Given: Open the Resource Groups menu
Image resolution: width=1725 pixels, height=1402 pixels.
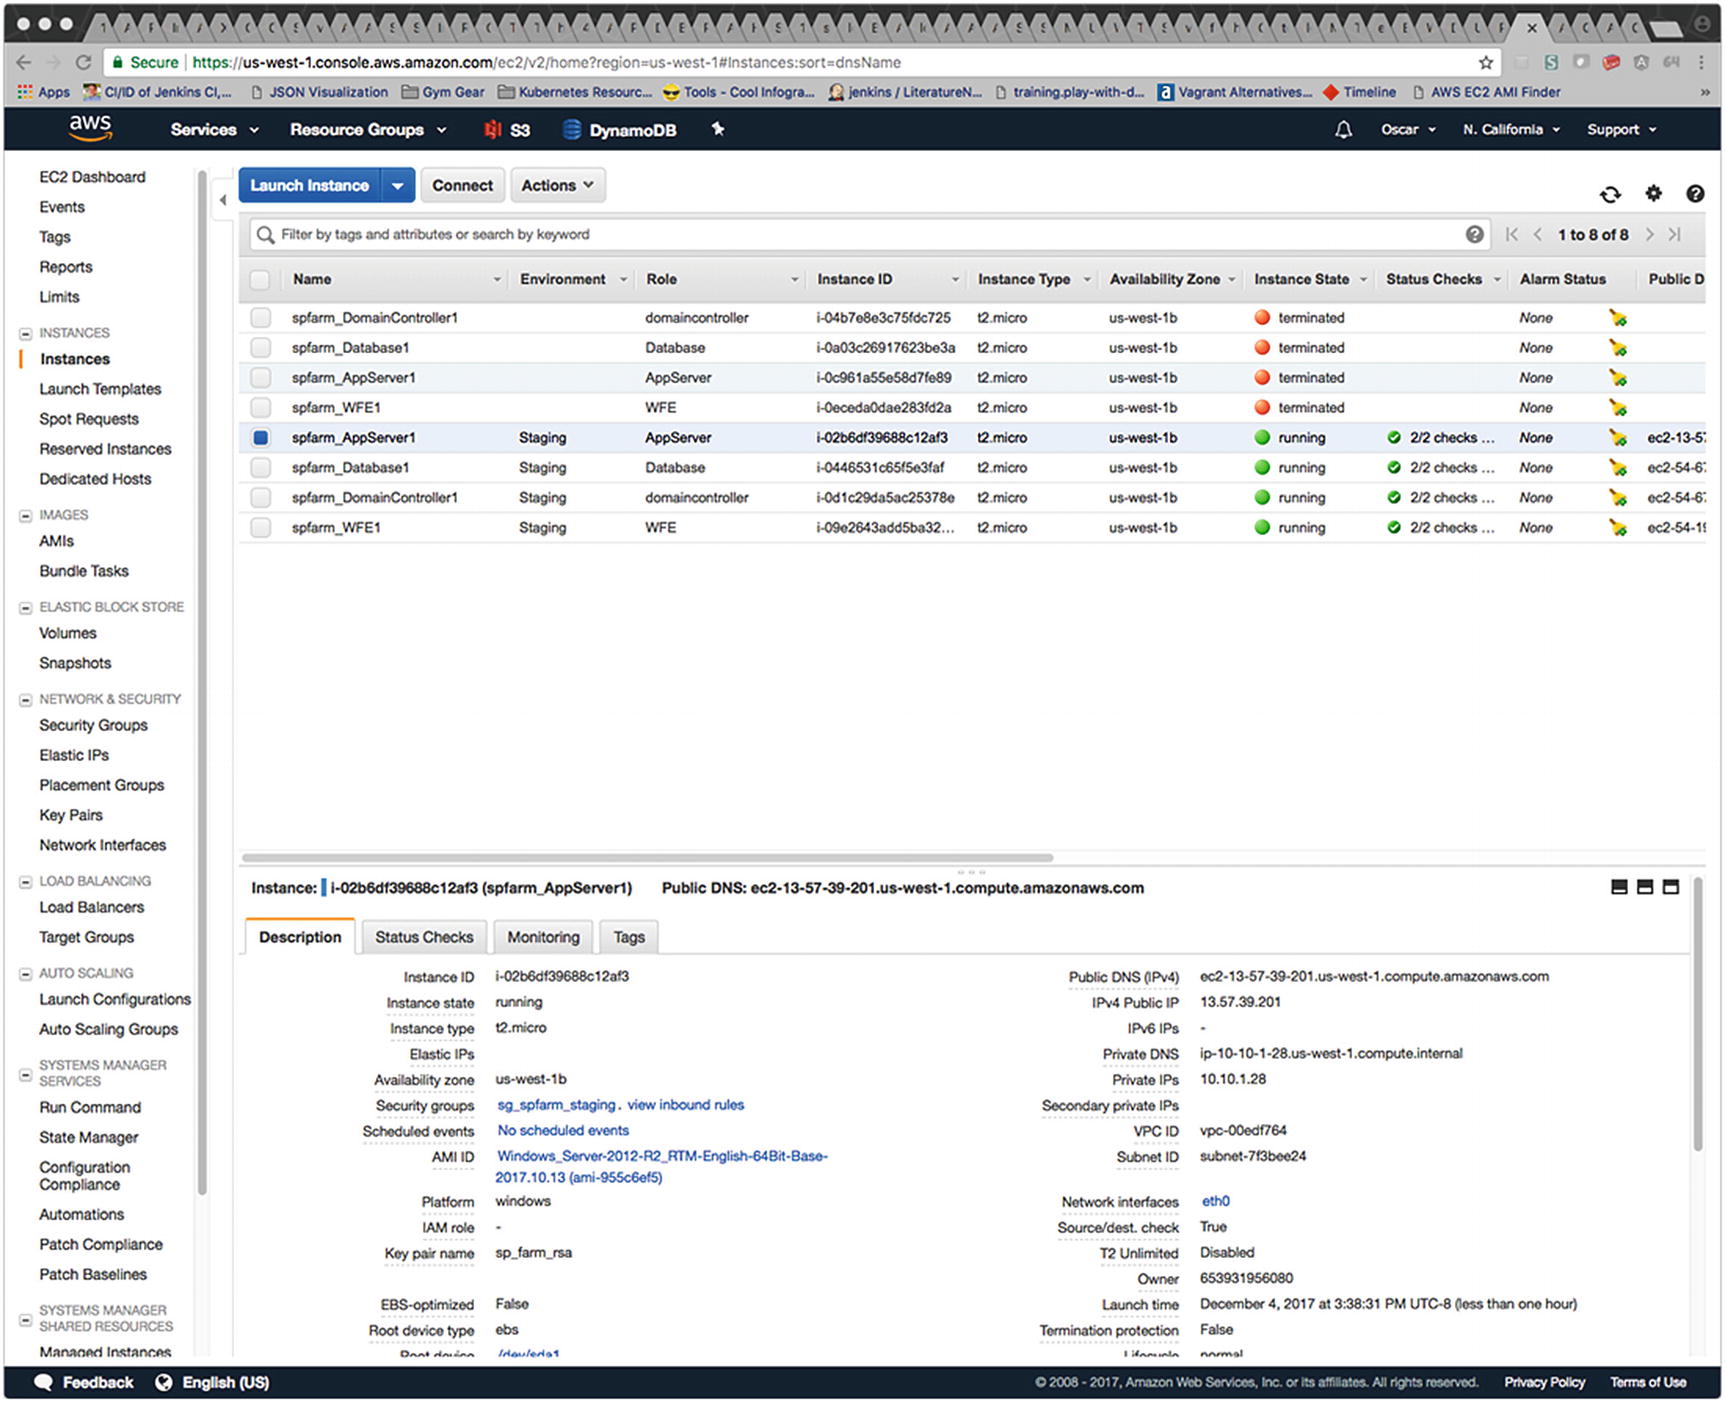Looking at the screenshot, I should [368, 130].
